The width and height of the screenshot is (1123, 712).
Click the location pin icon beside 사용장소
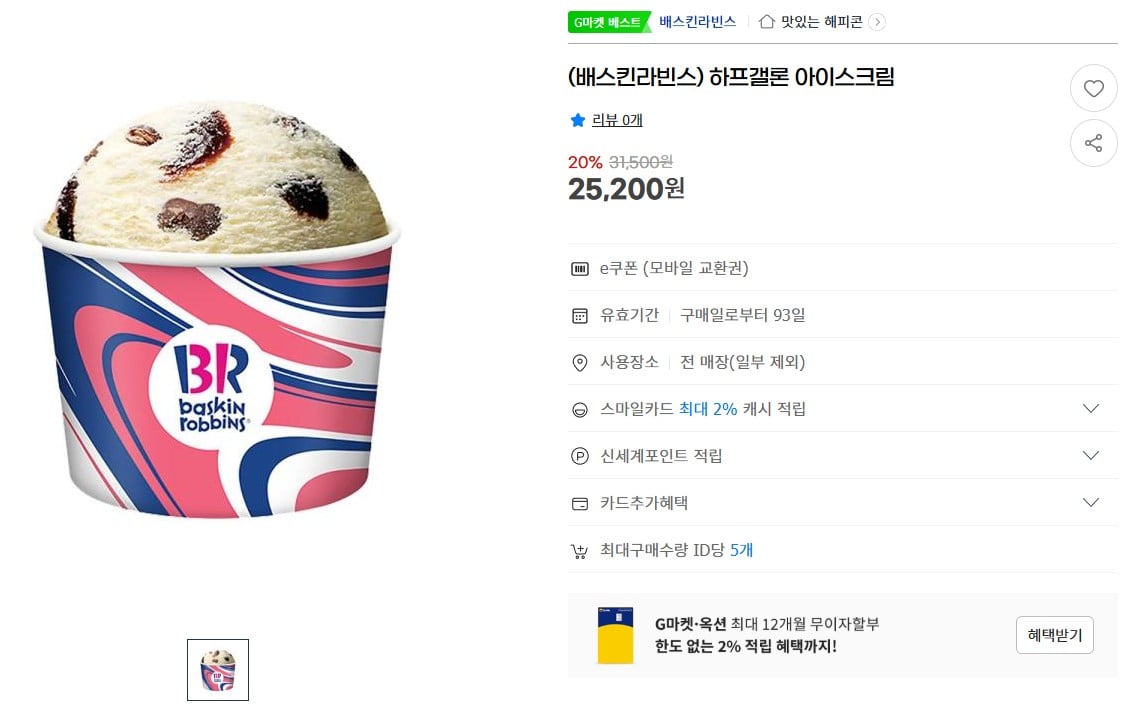[580, 363]
